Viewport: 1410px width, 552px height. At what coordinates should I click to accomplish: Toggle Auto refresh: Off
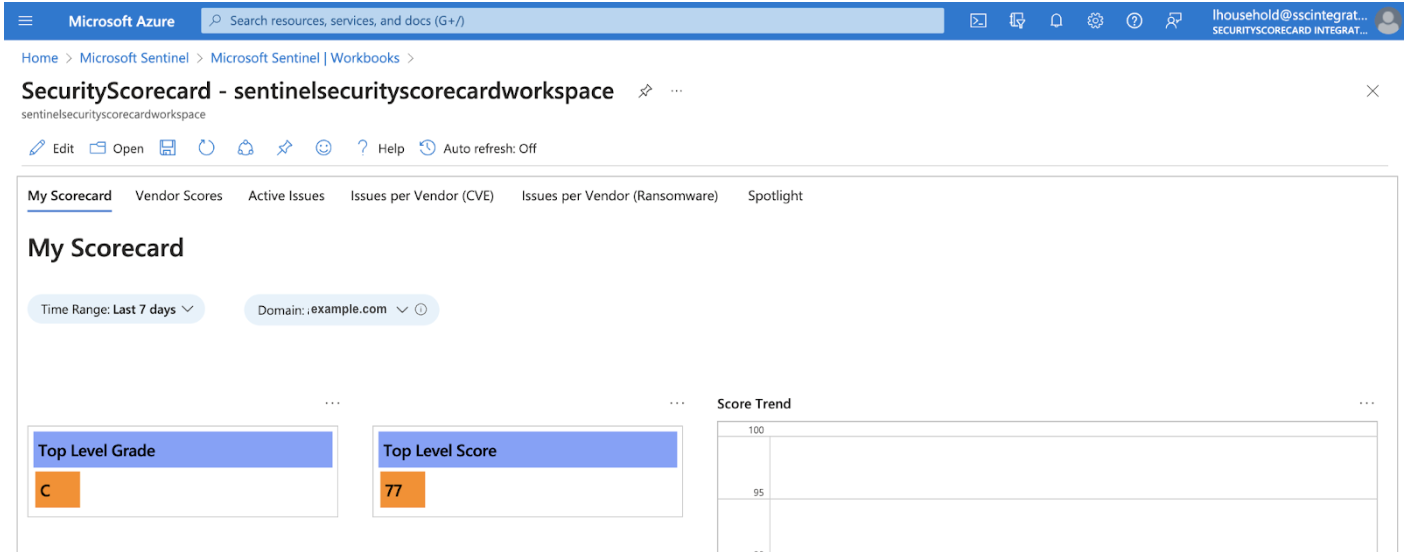(x=478, y=148)
